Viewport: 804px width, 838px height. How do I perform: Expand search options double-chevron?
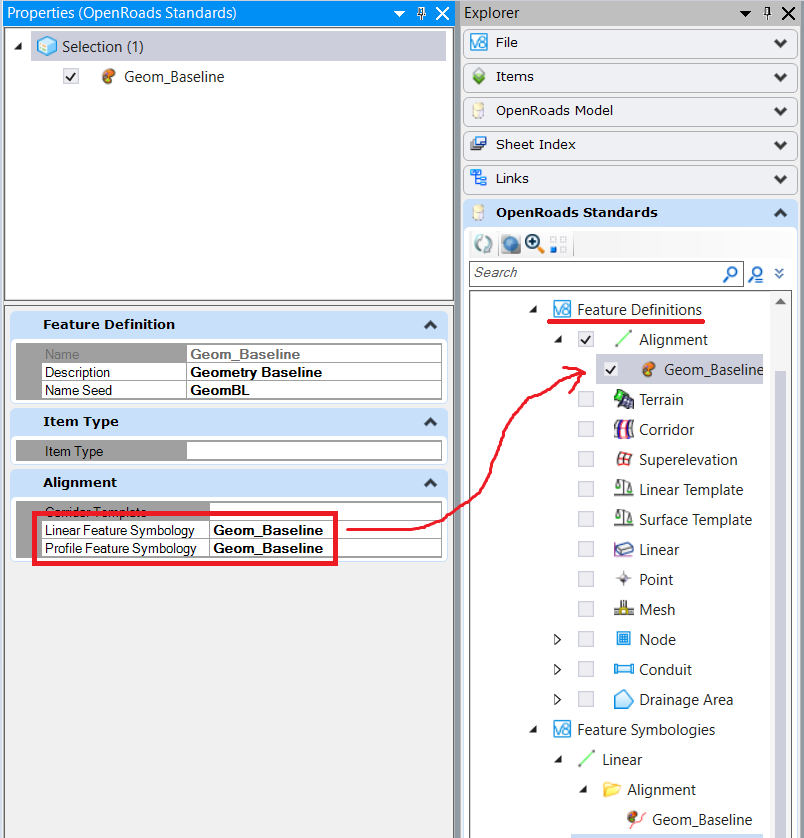(779, 274)
